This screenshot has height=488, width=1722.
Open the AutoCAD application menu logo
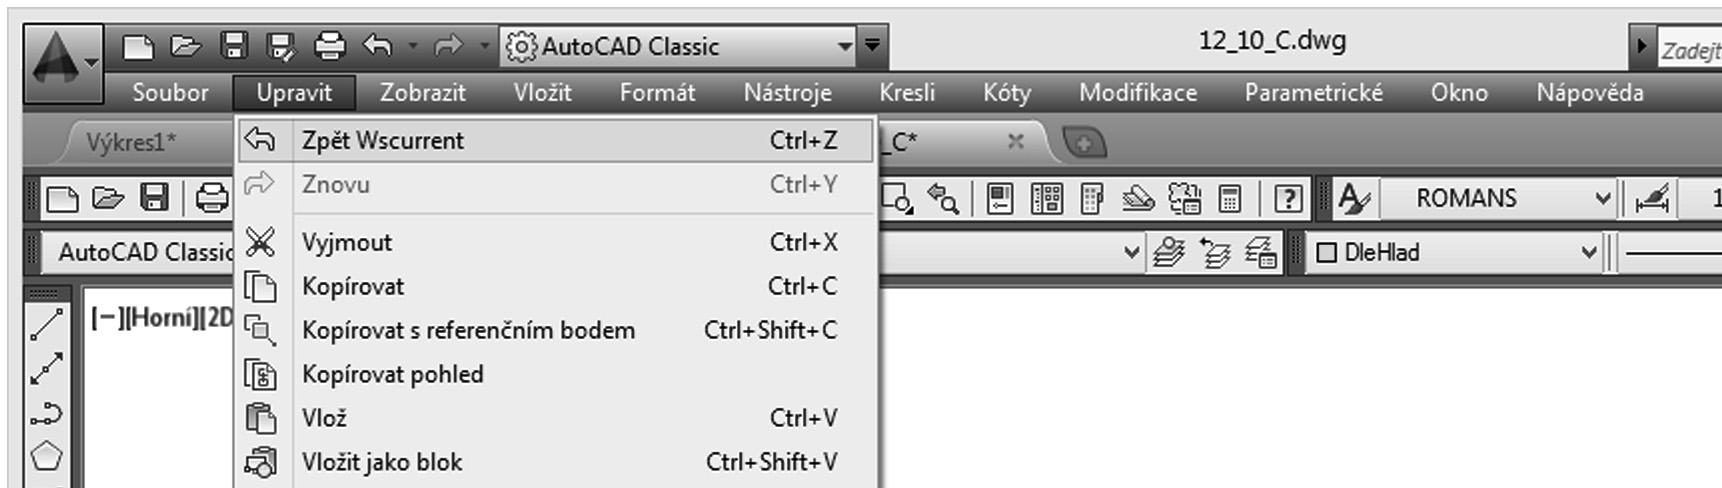tap(60, 62)
